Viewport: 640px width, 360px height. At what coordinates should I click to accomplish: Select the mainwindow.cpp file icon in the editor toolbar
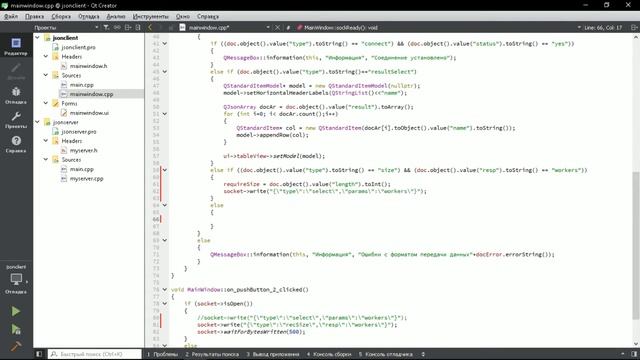182,27
